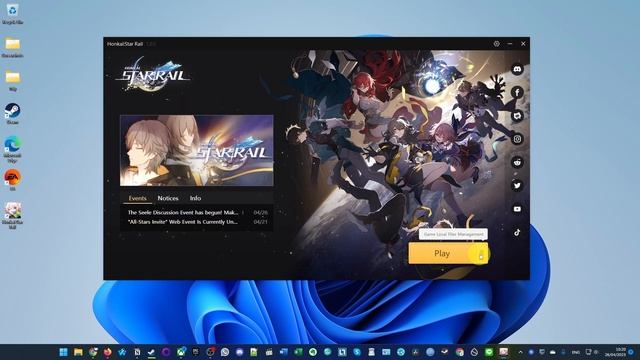Open File Explorer from the taskbar
Image resolution: width=640 pixels, height=360 pixels.
coord(78,352)
